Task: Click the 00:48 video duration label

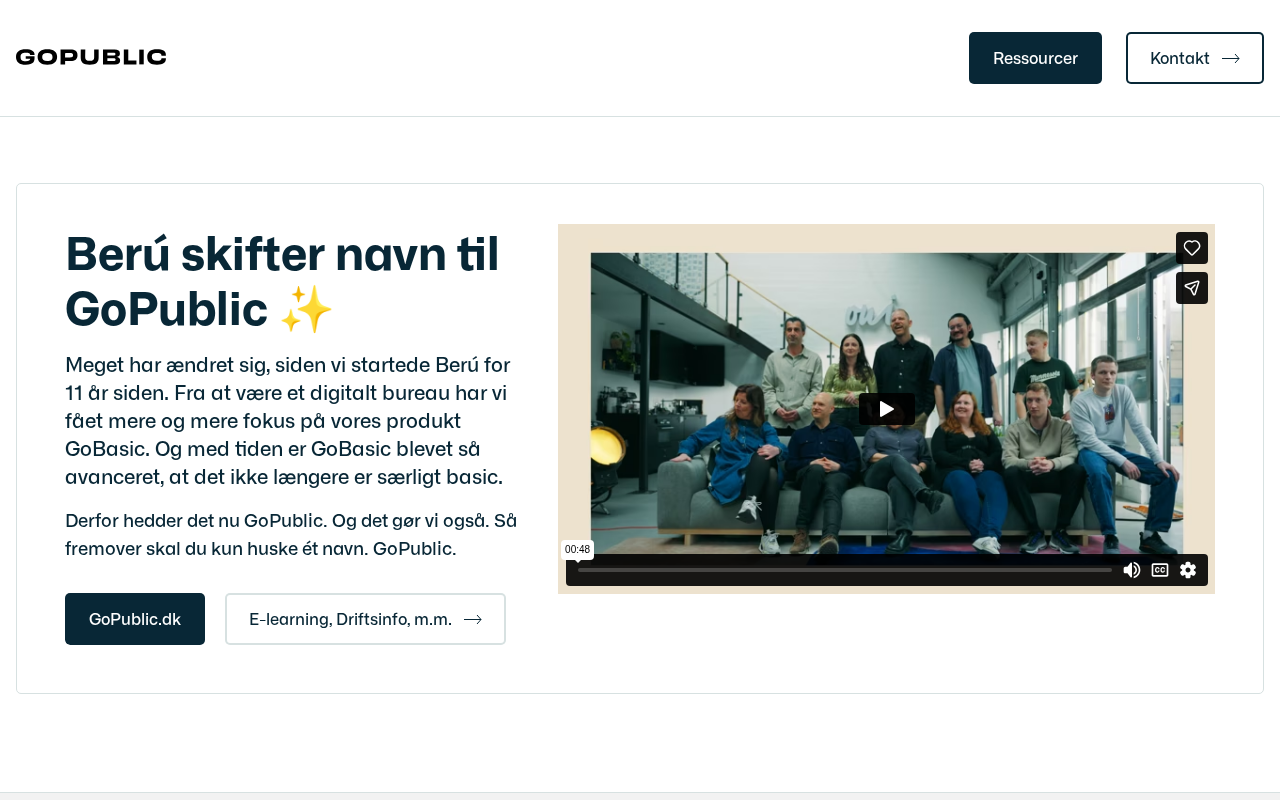Action: [577, 550]
